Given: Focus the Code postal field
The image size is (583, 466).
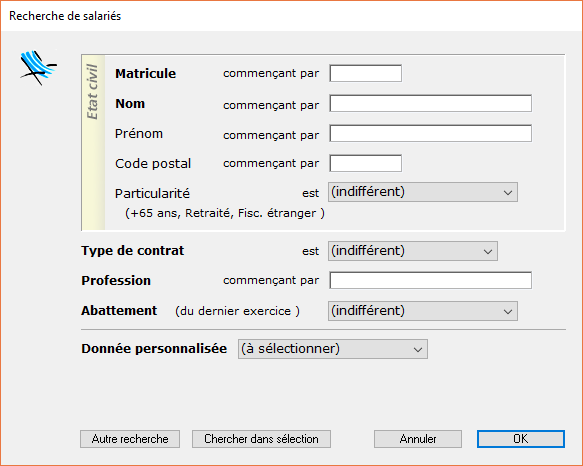Looking at the screenshot, I should 365,163.
